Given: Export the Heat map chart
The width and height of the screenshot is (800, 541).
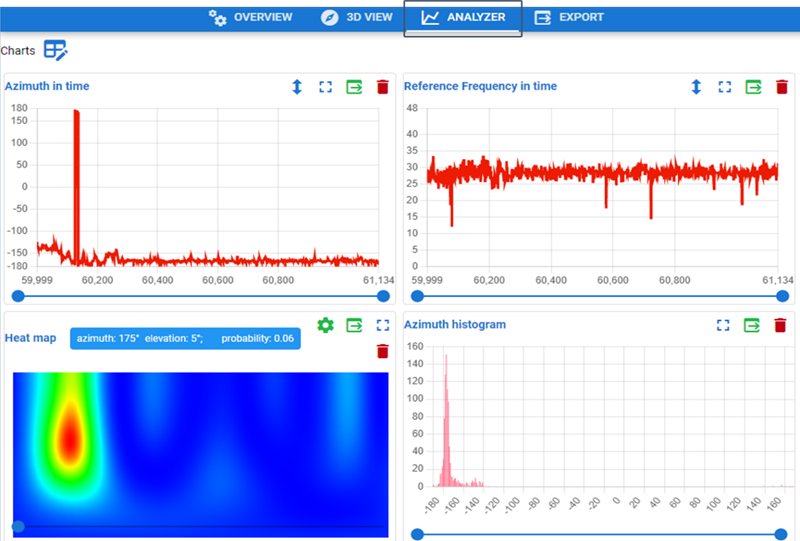Looking at the screenshot, I should point(354,325).
